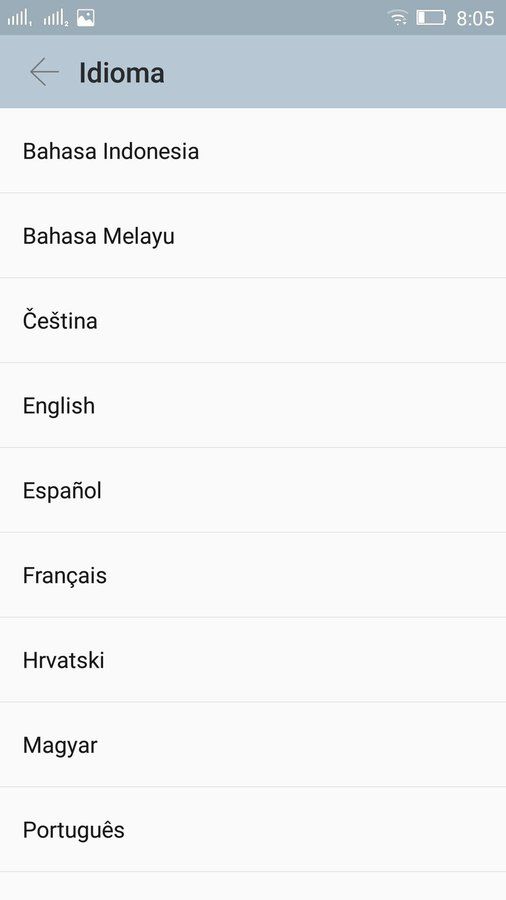This screenshot has width=506, height=900.
Task: Tap the back arrow next to Idioma
Action: pyautogui.click(x=44, y=73)
